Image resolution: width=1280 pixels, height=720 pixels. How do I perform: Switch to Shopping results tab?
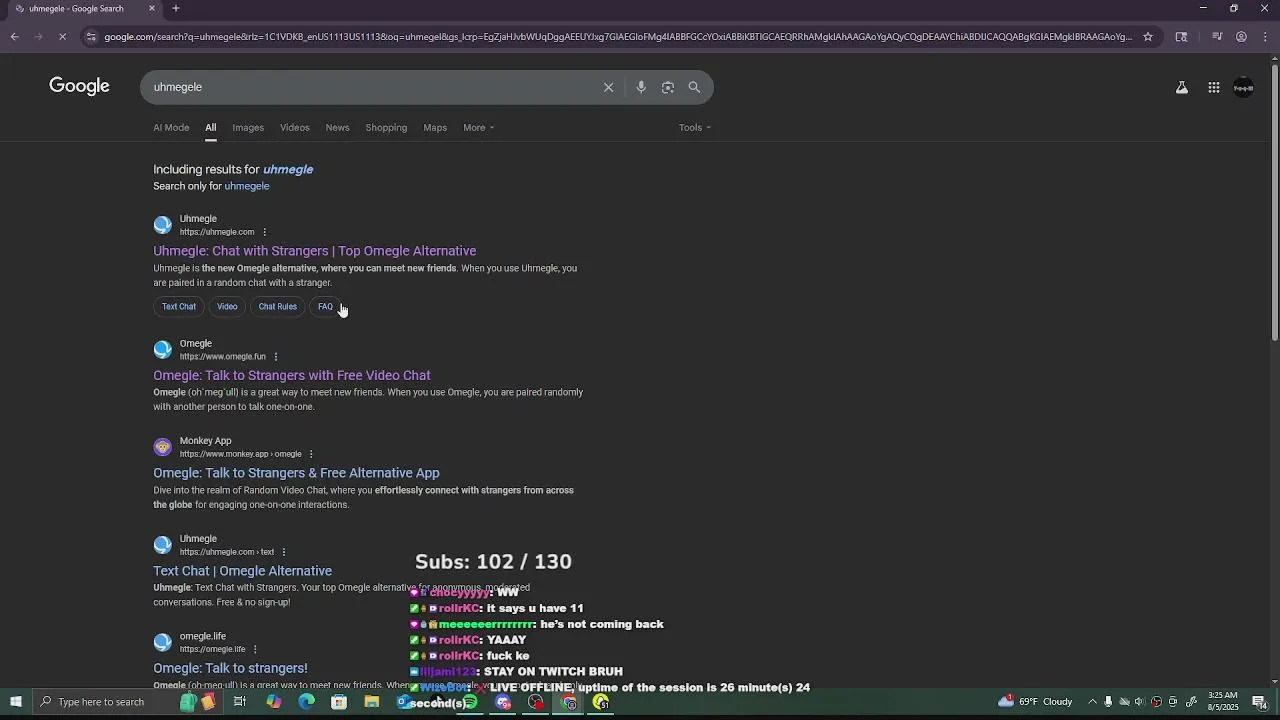point(386,128)
